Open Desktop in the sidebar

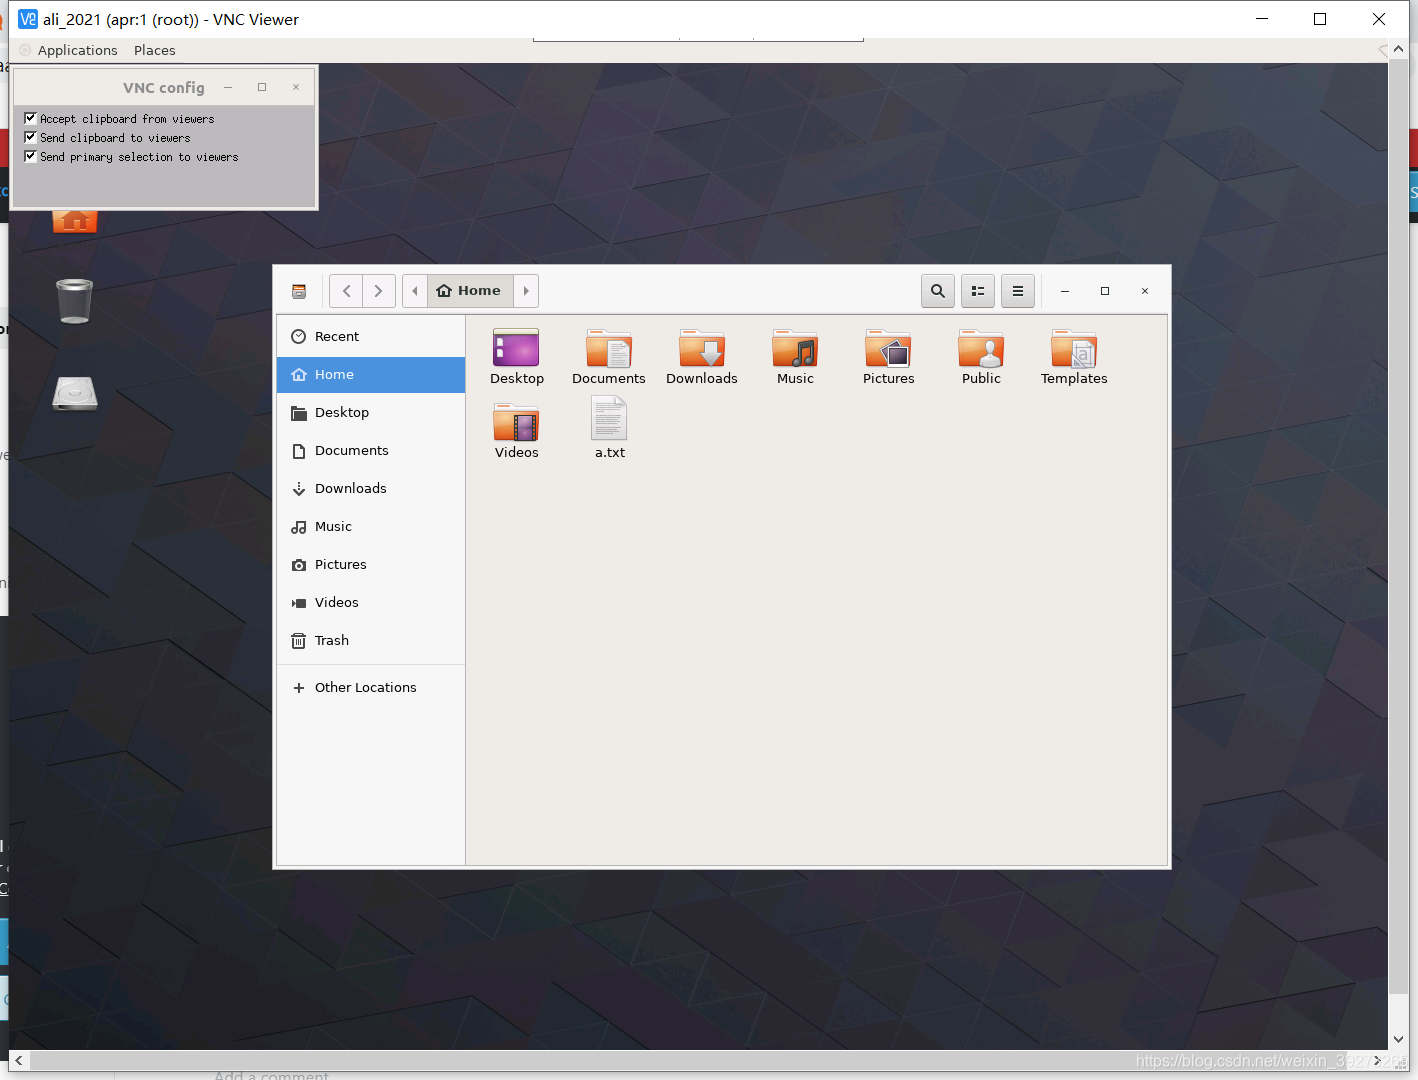[x=371, y=413]
